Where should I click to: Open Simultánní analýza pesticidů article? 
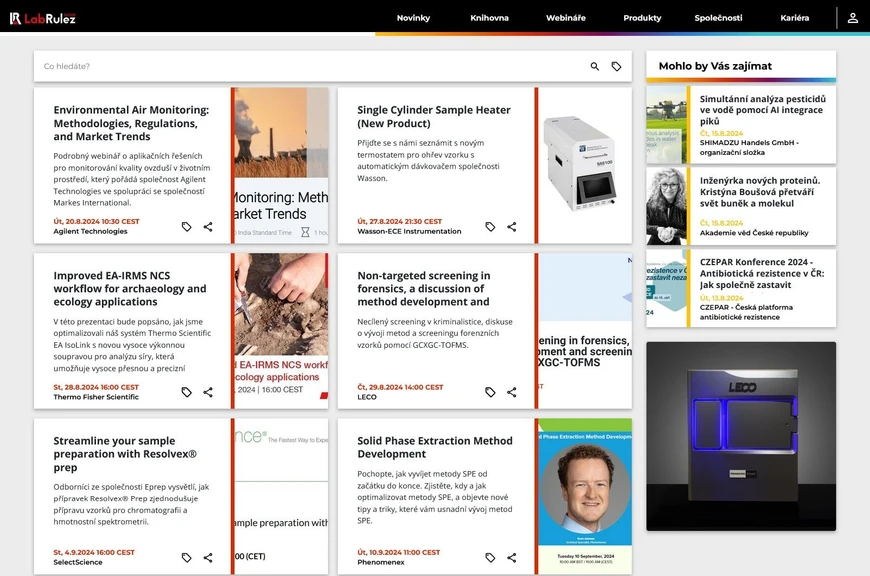[x=762, y=110]
